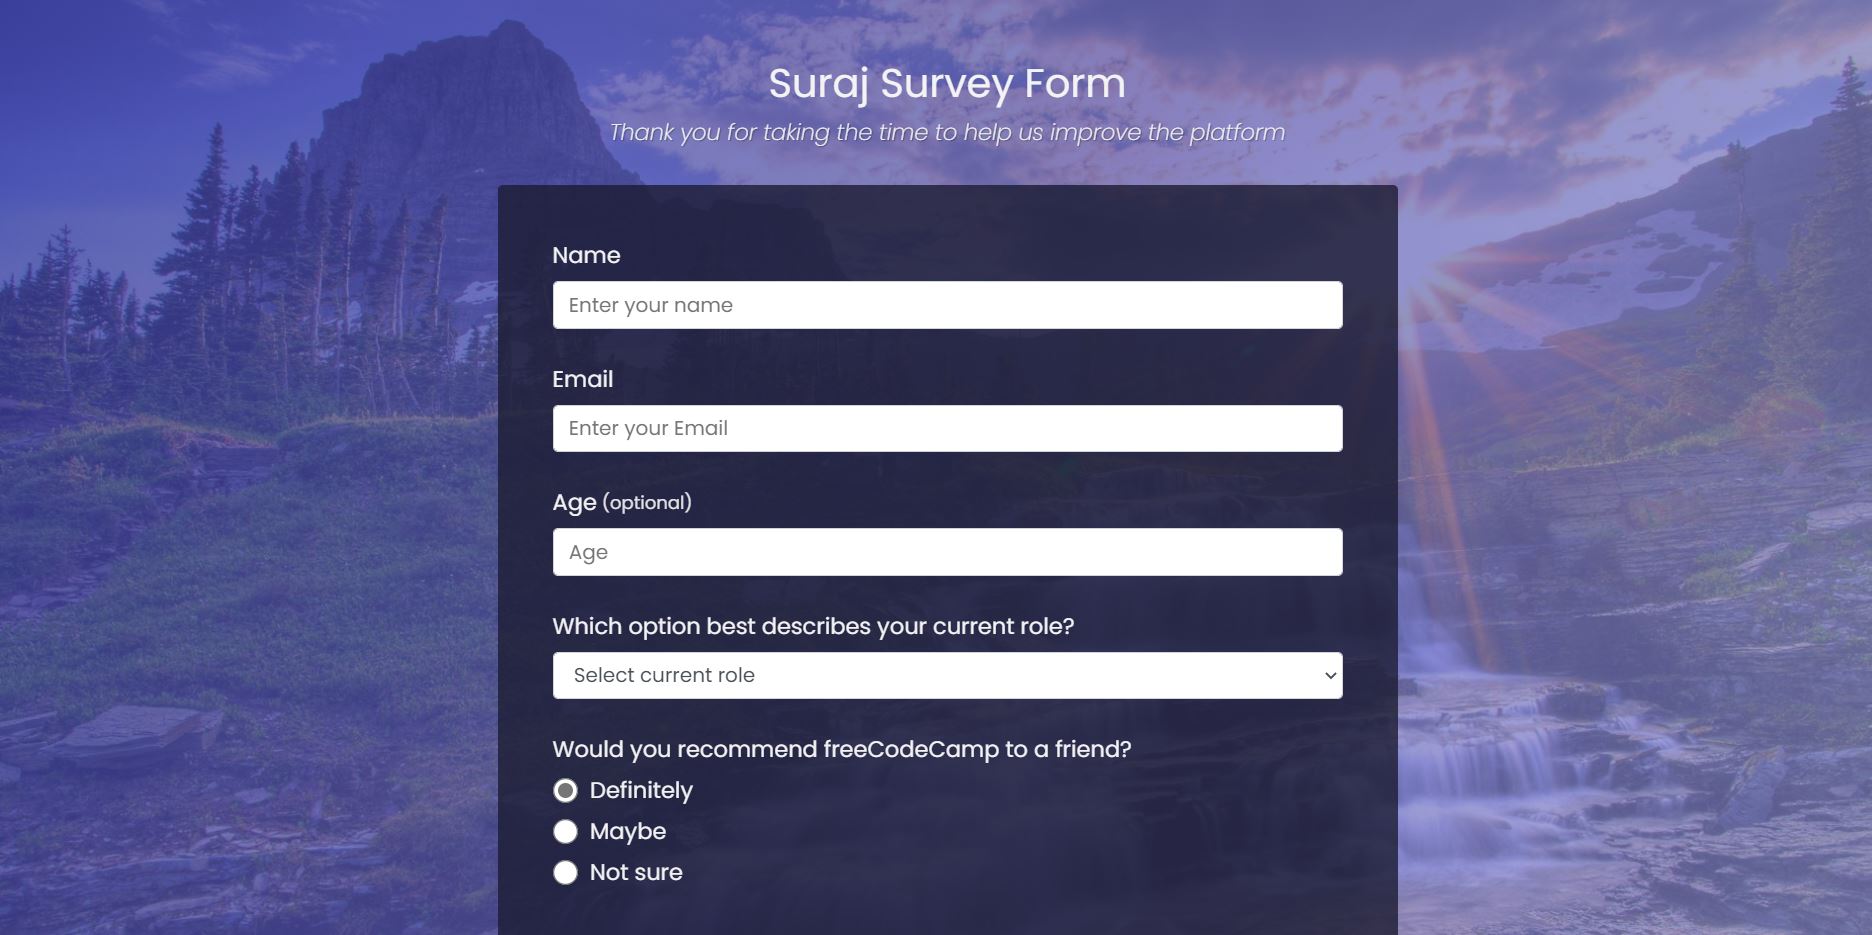
Task: Click the italic thank-you subtitle text
Action: [947, 132]
